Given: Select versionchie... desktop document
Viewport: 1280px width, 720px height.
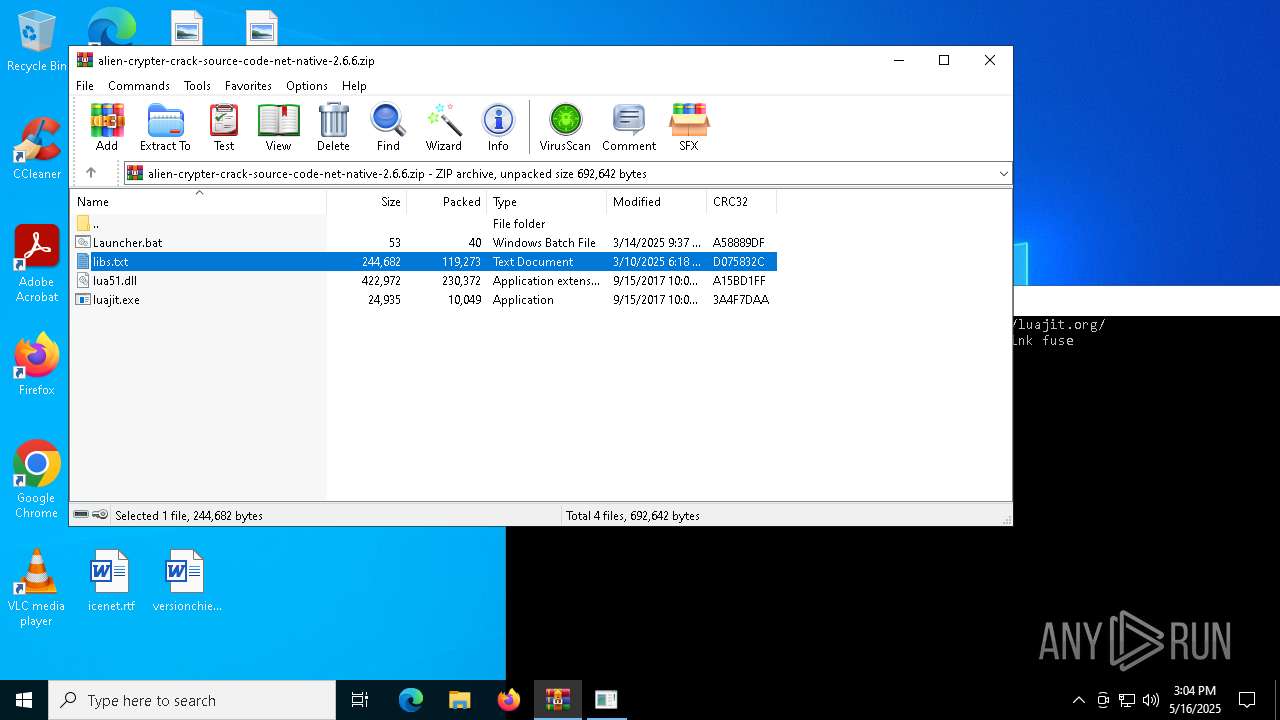Looking at the screenshot, I should [x=187, y=580].
